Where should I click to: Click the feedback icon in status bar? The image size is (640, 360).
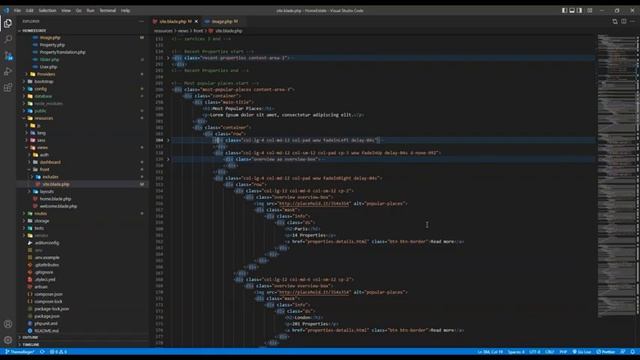tap(623, 352)
